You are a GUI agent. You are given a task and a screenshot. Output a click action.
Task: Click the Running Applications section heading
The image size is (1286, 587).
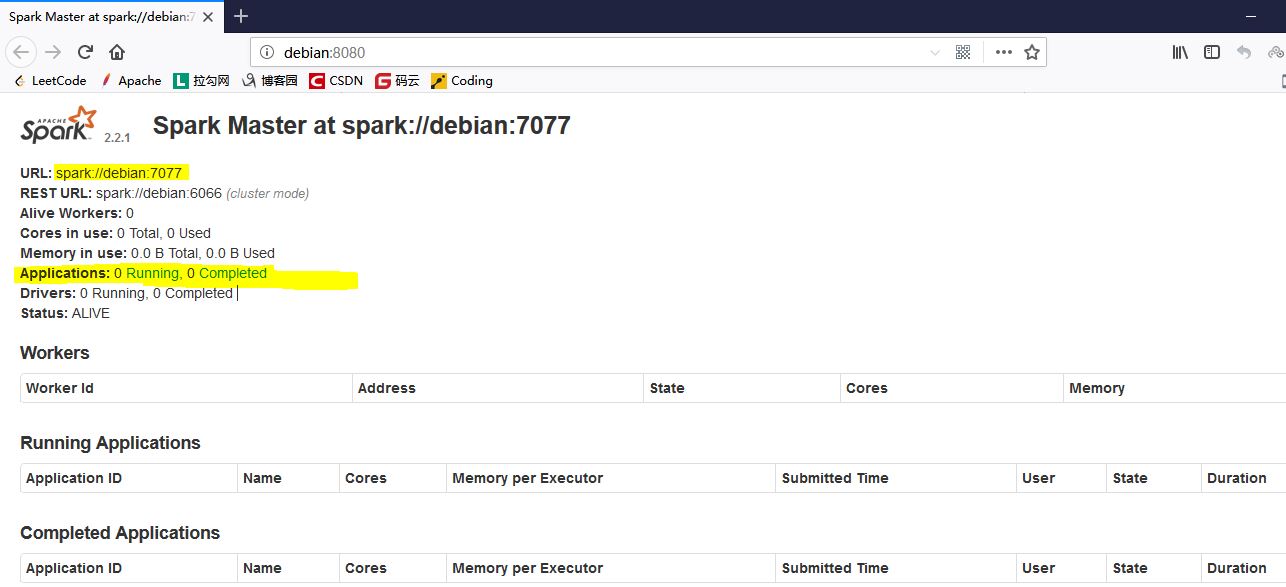pyautogui.click(x=110, y=443)
